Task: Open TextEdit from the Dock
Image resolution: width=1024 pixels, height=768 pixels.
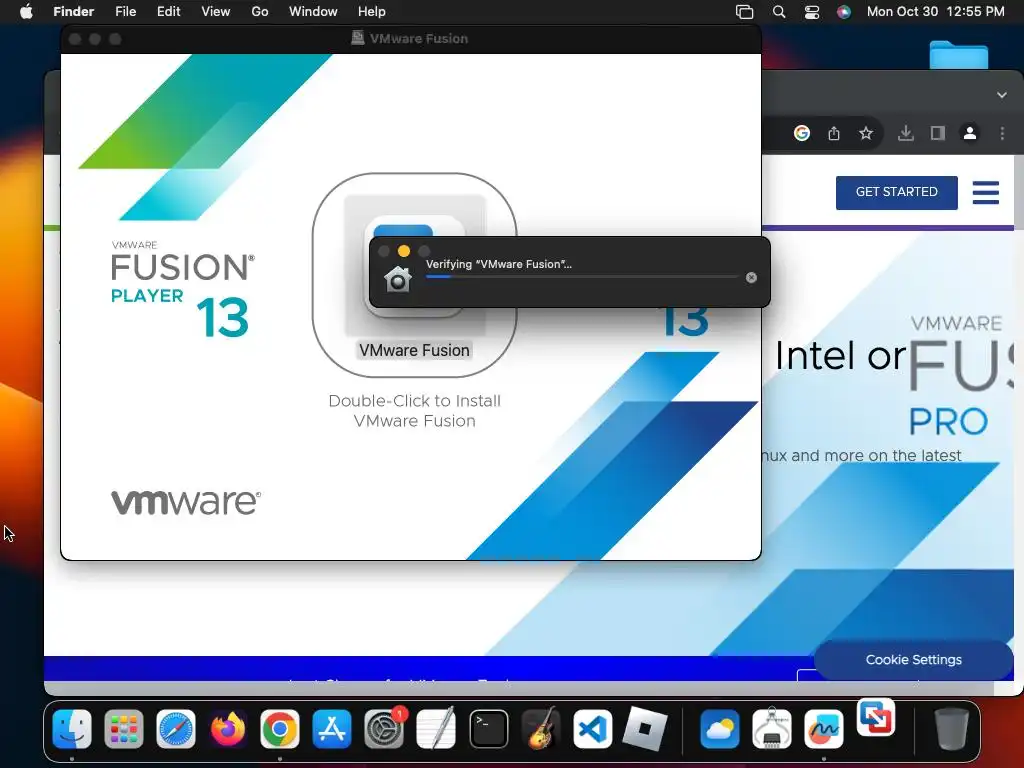Action: [x=436, y=728]
